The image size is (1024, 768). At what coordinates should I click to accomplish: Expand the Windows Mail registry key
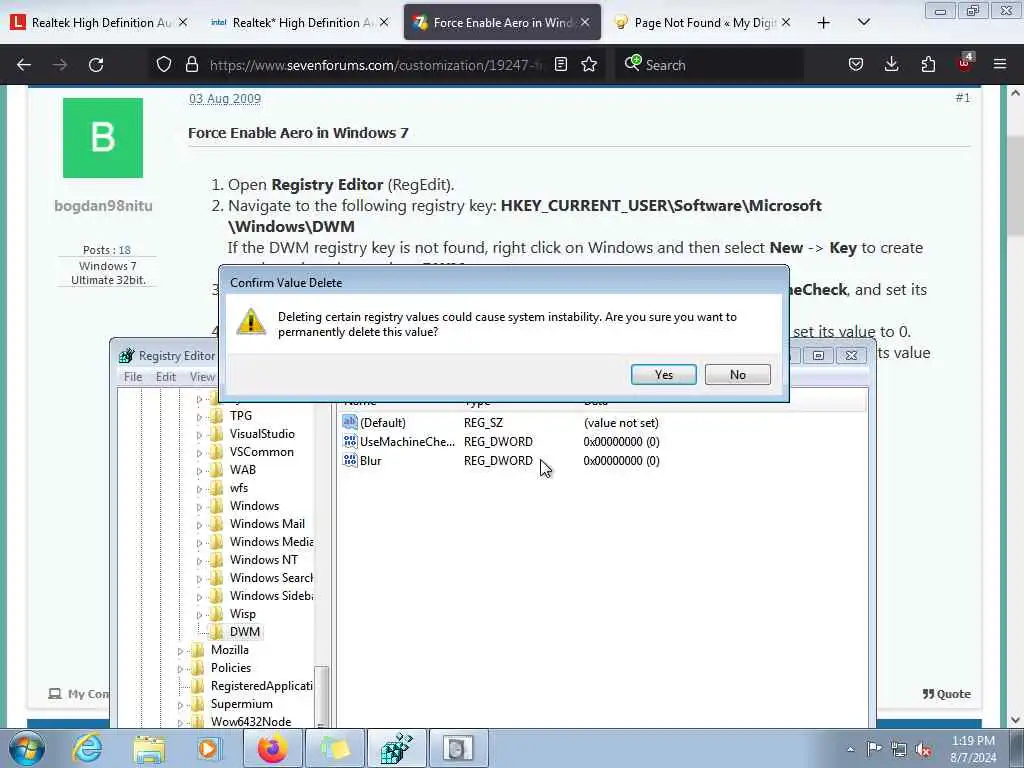tap(199, 524)
